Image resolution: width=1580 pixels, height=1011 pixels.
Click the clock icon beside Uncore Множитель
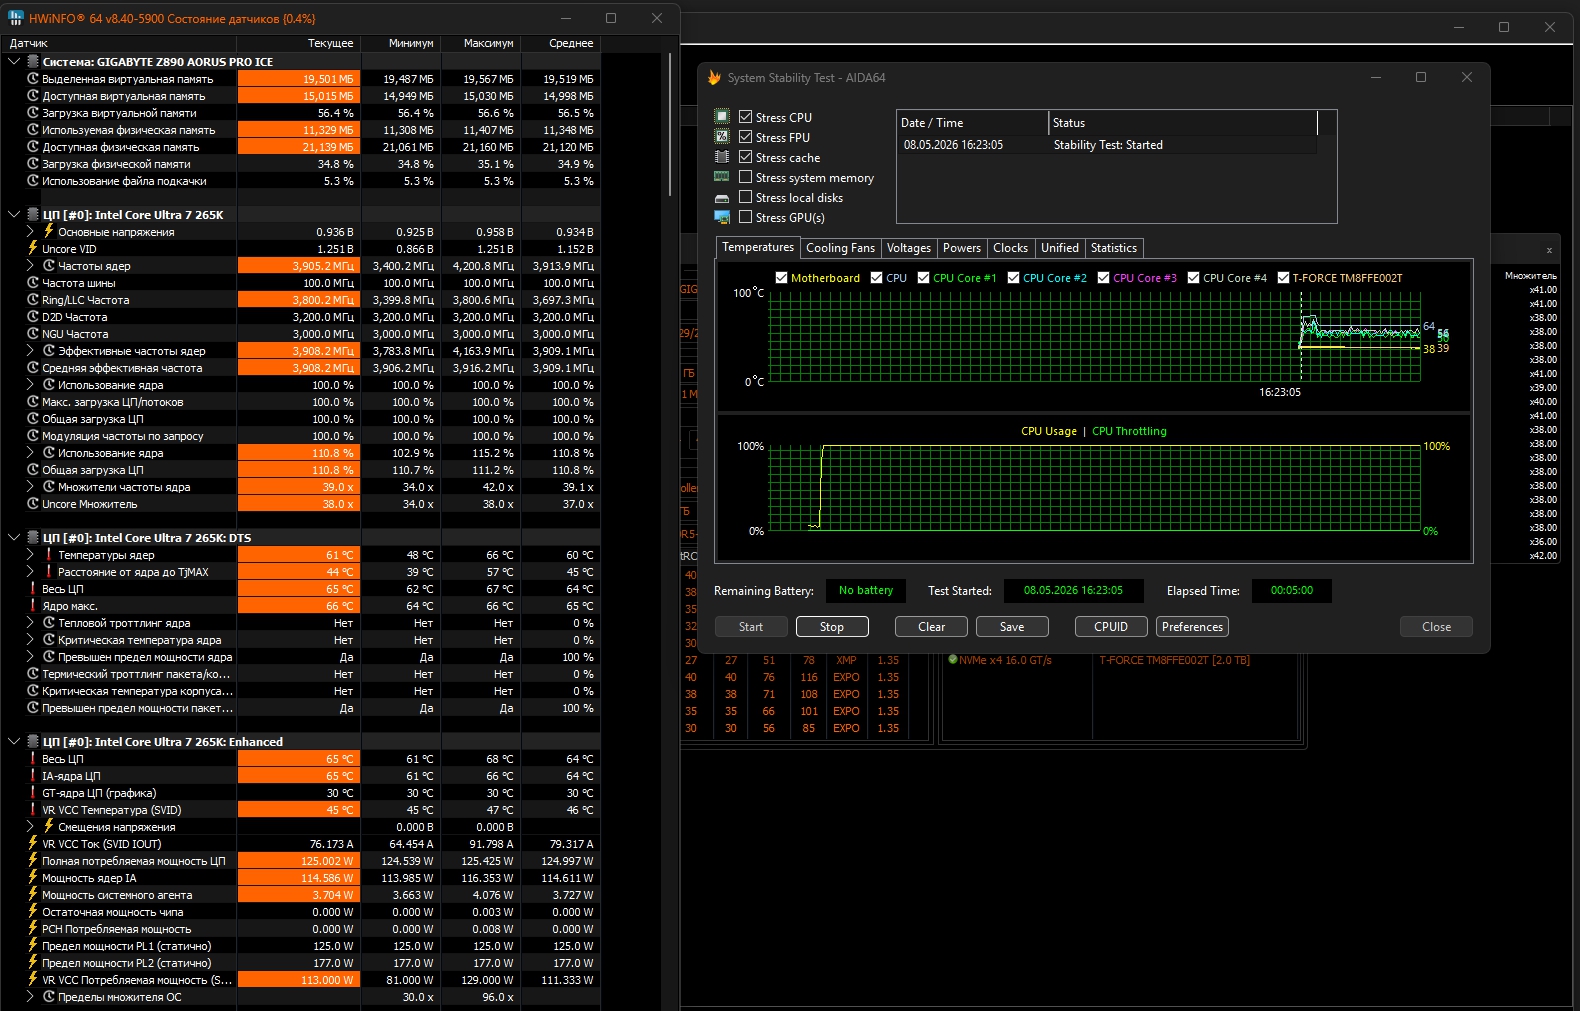coord(33,504)
